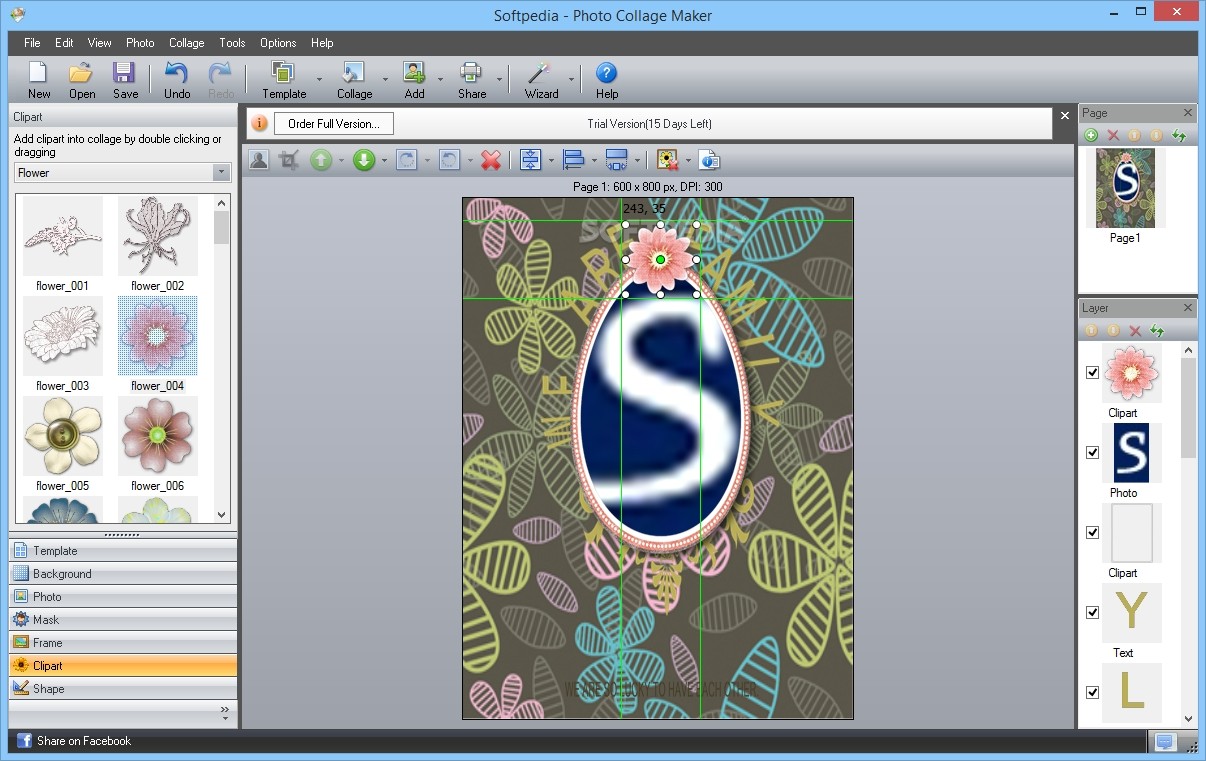Rotate the selected object counterclockwise
The height and width of the screenshot is (761, 1206).
[x=450, y=160]
